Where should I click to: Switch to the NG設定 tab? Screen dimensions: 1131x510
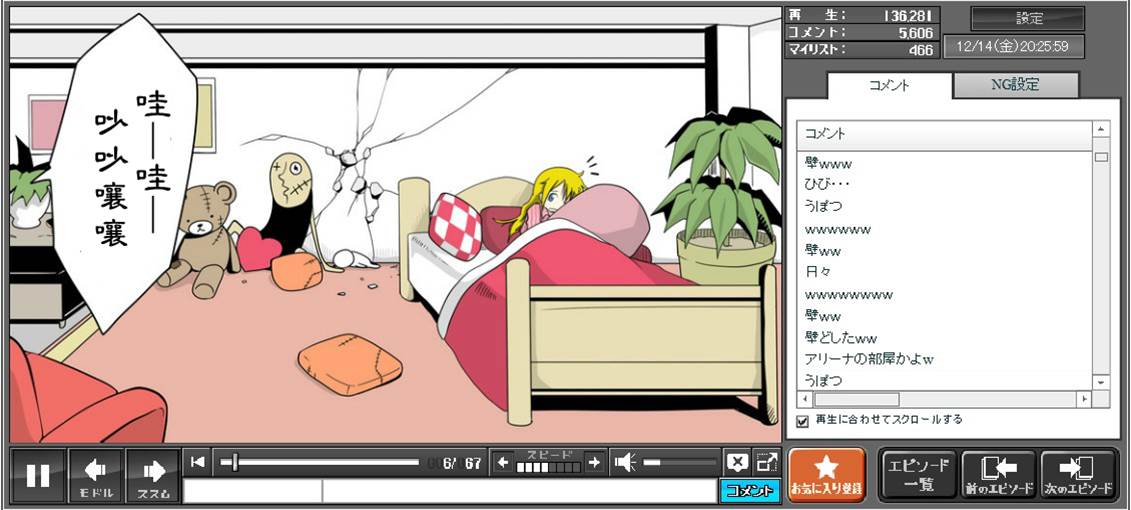(x=1014, y=85)
